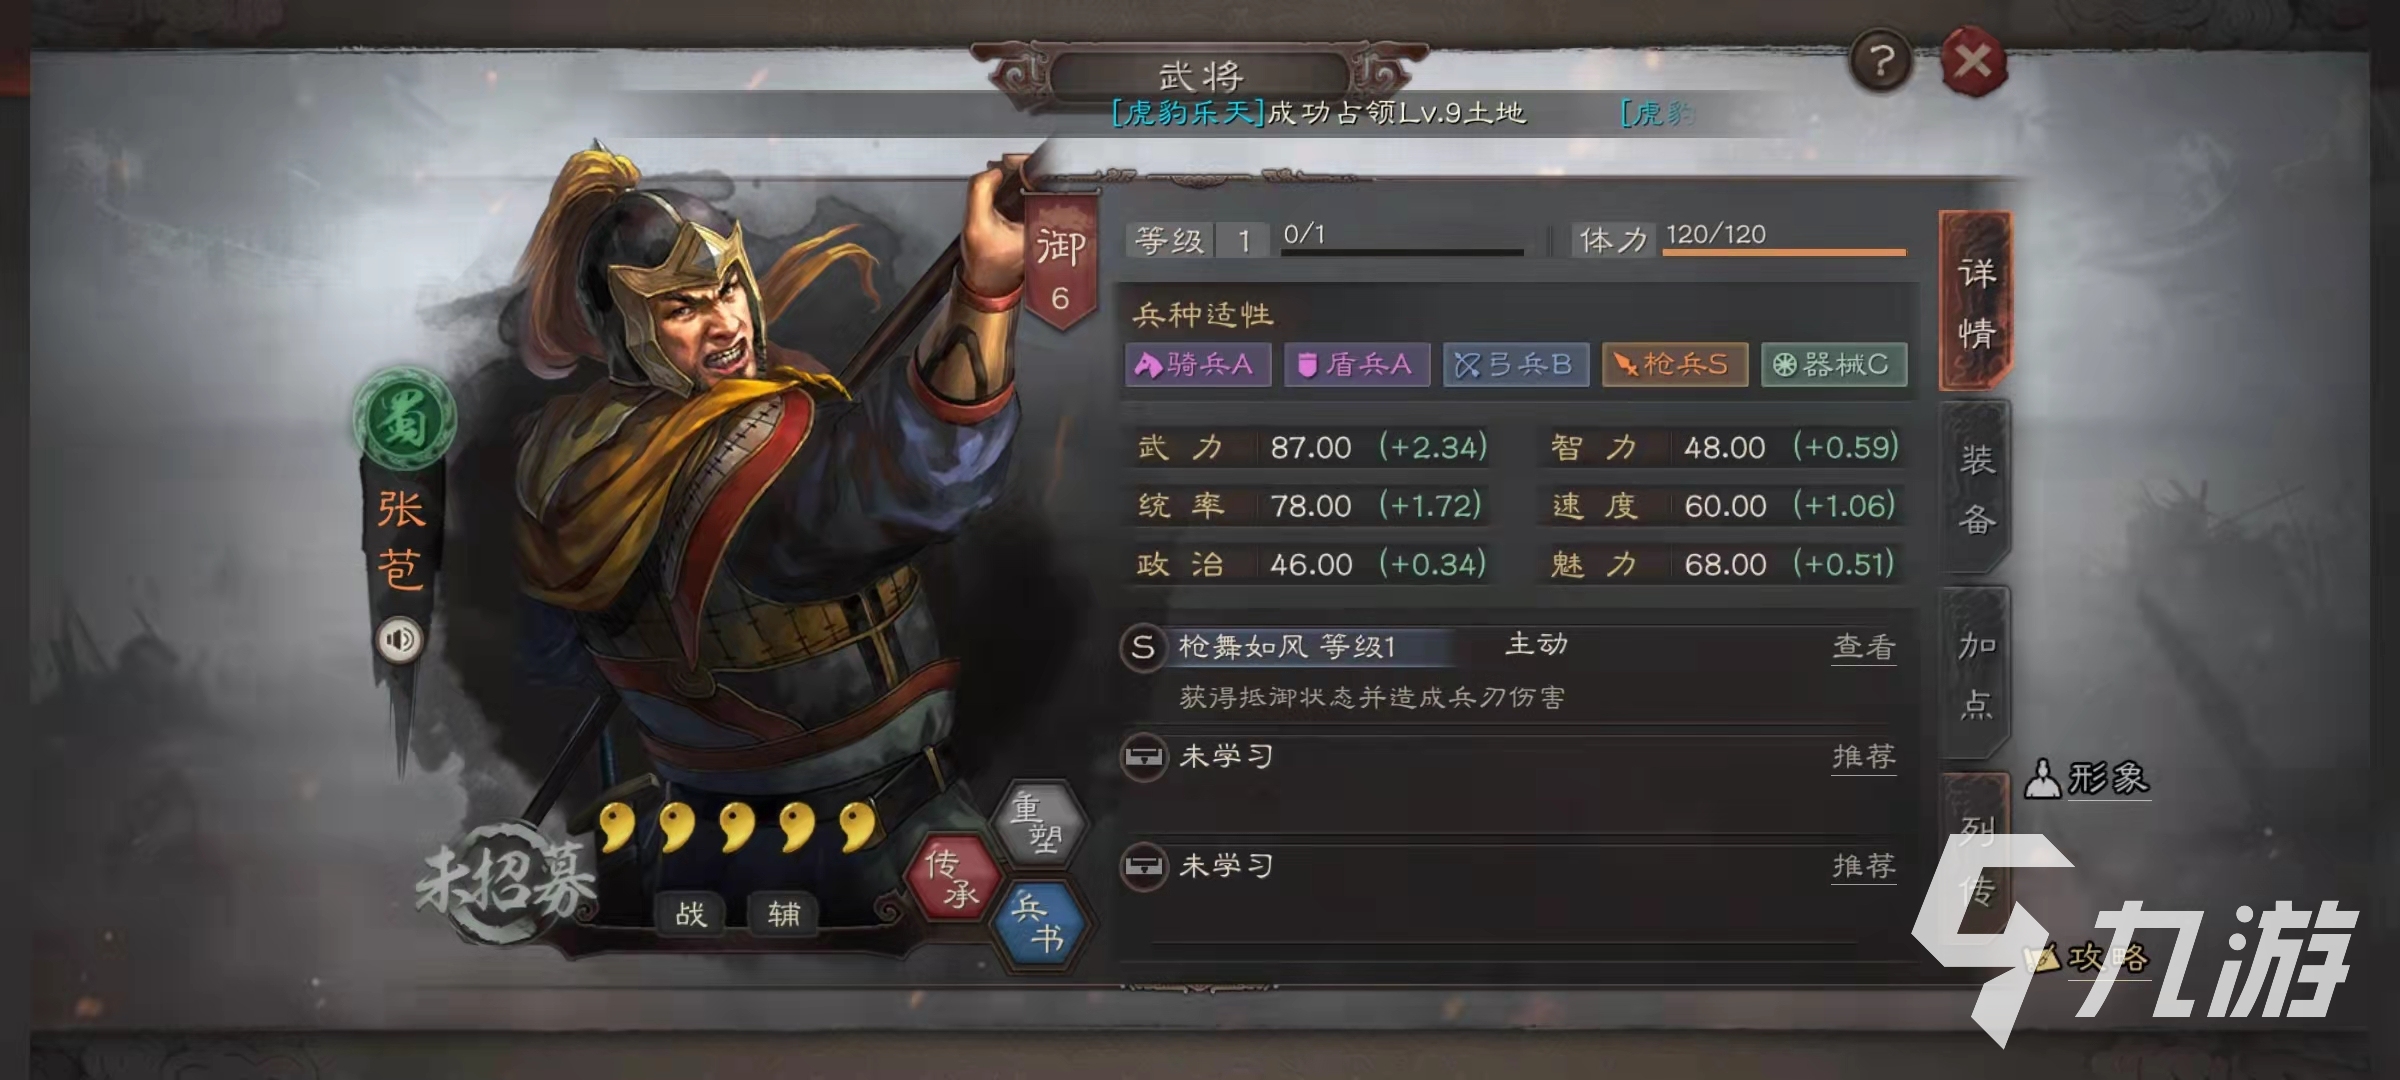Select the 枪兵S troop aptitude badge
This screenshot has width=2400, height=1080.
(x=1675, y=364)
